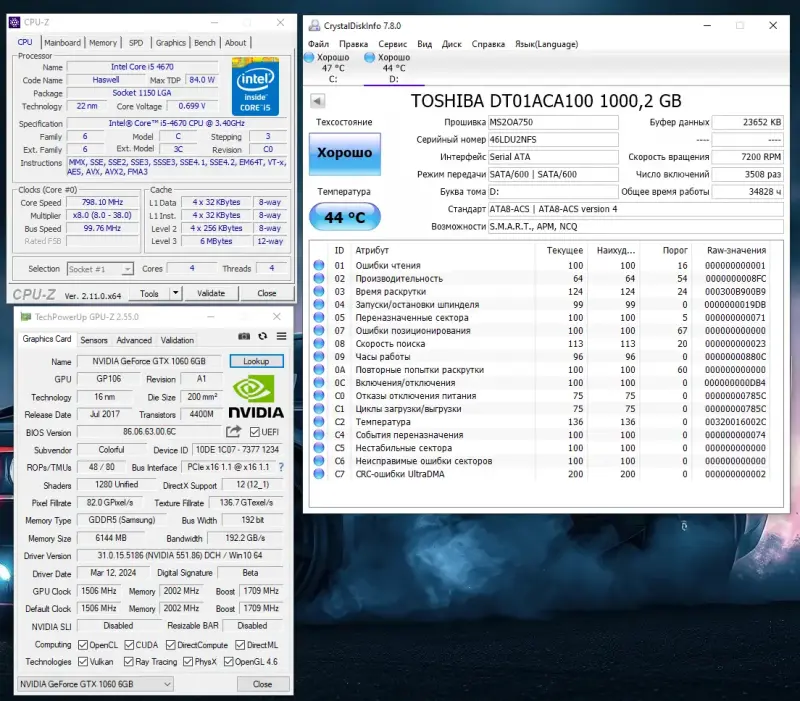Click the Lookup button in GPU-Z
Viewport: 800px width, 701px height.
256,361
